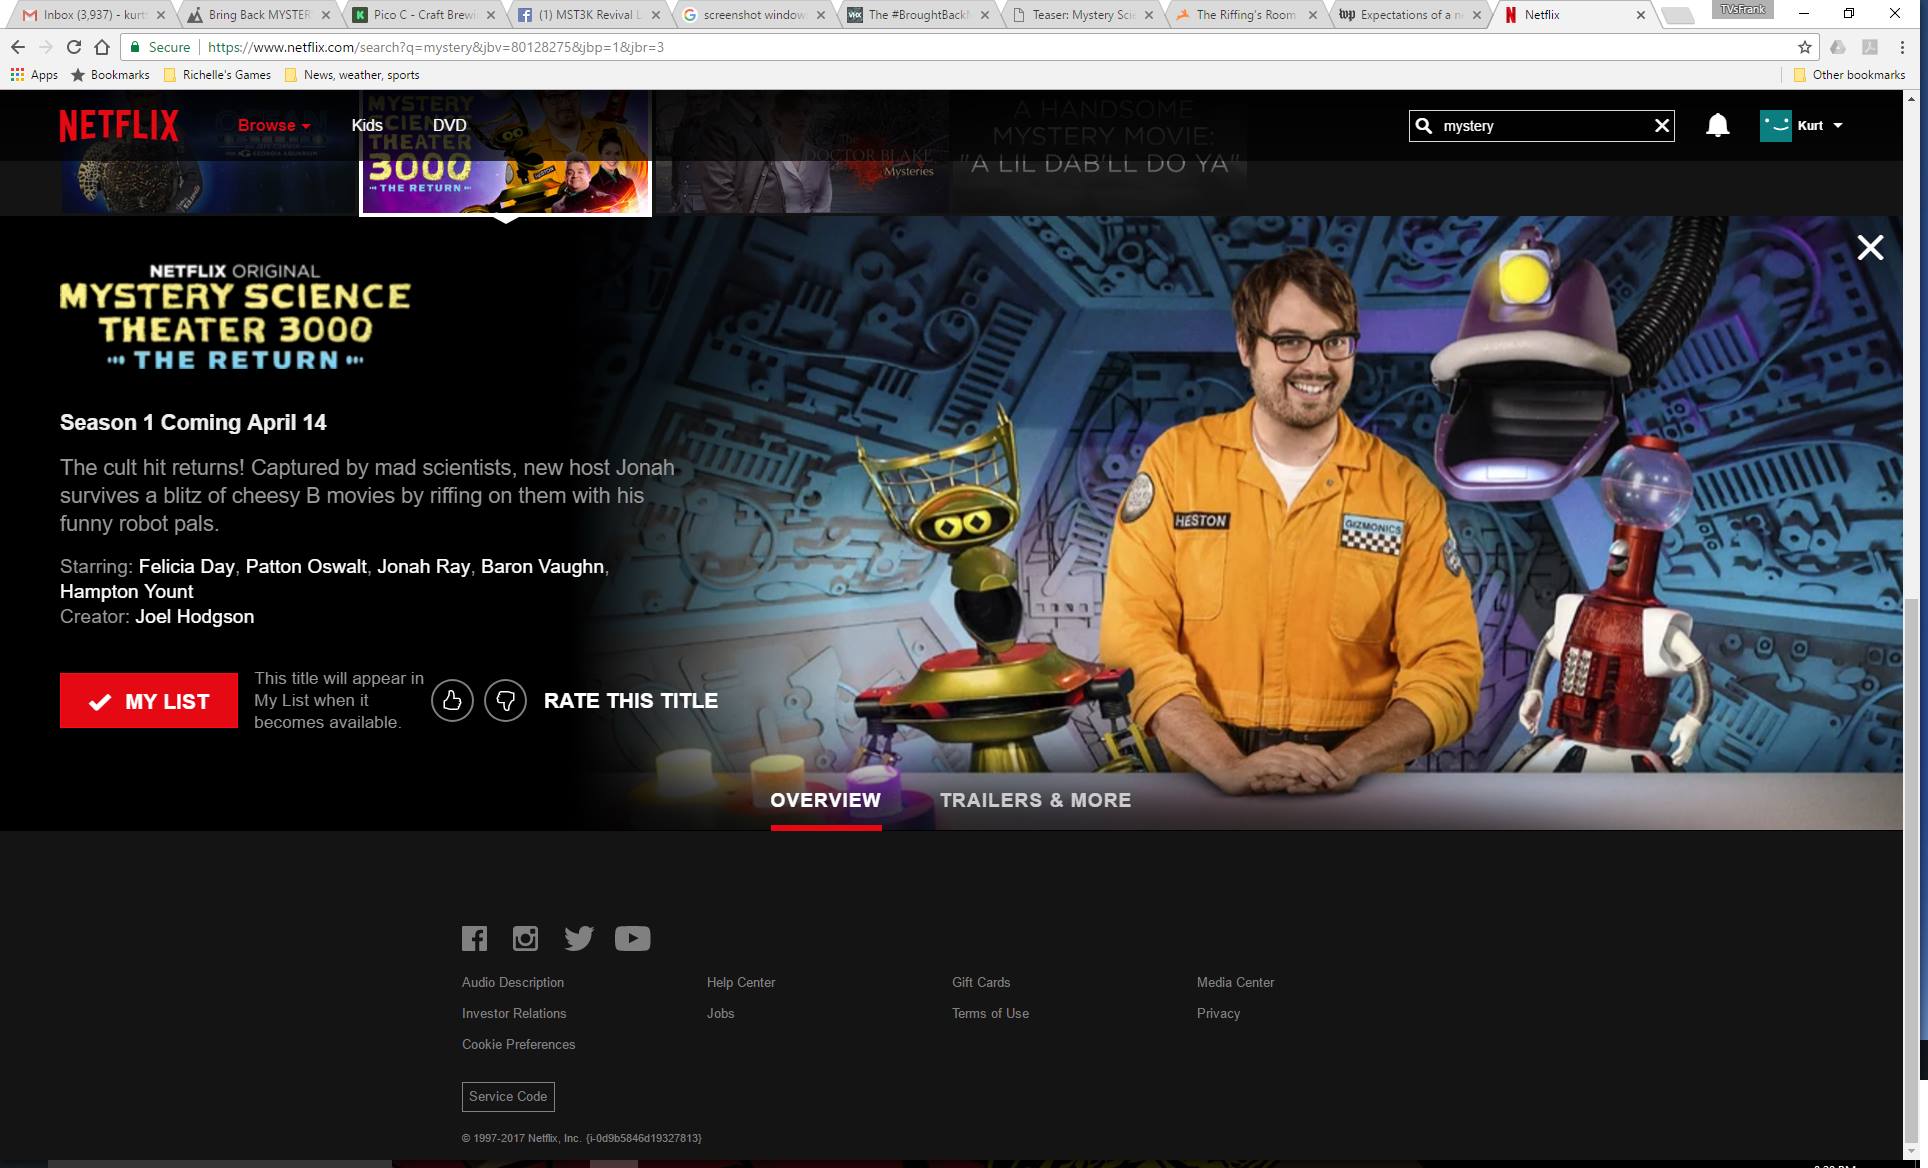Open Netflix's YouTube icon link
1928x1168 pixels.
632,938
